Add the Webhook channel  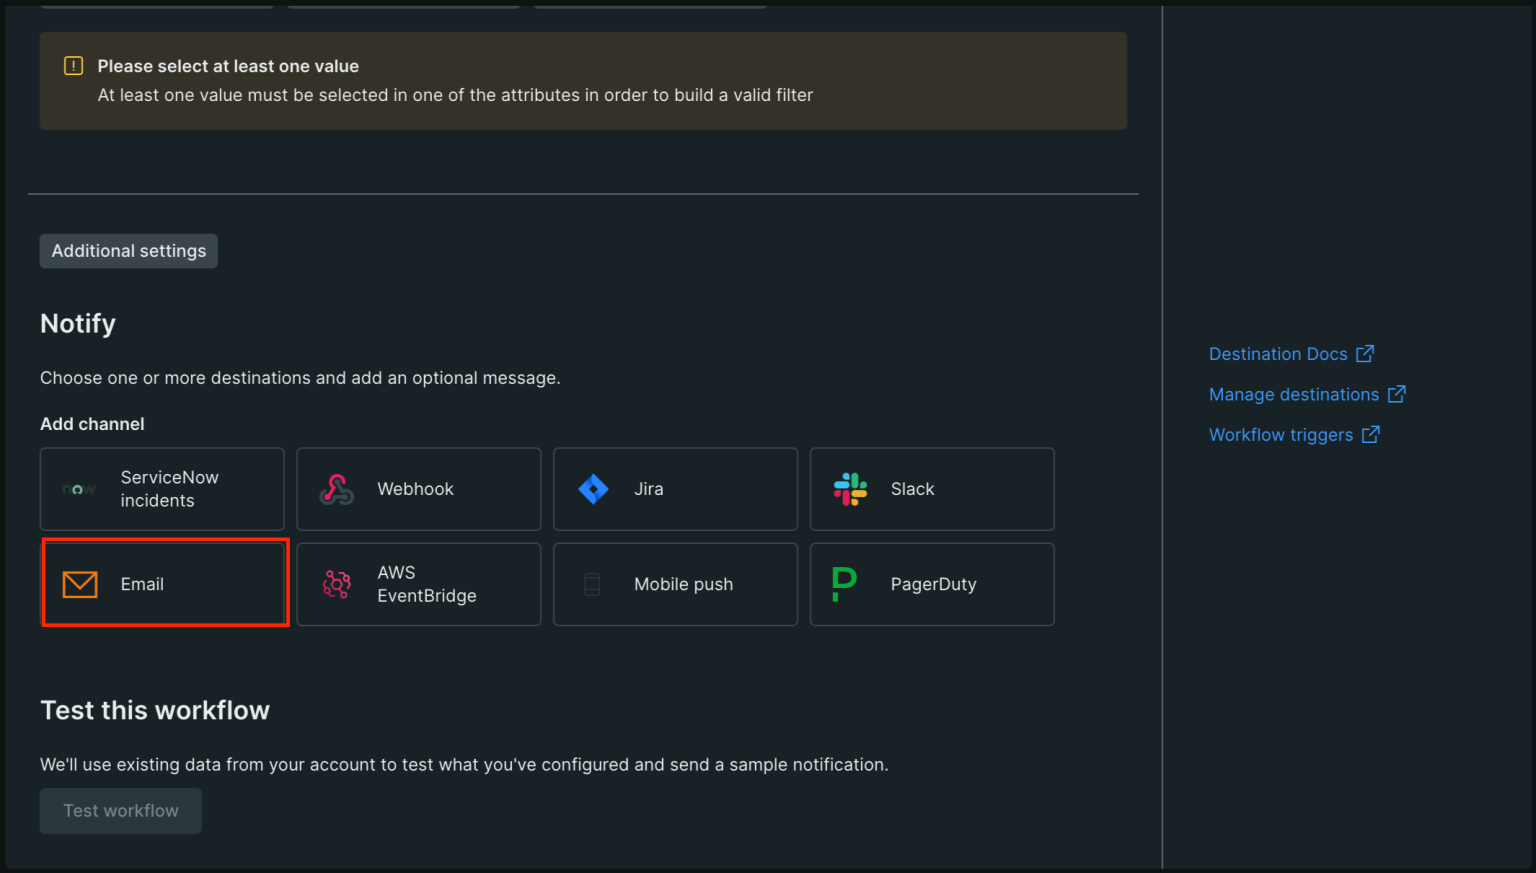point(419,489)
